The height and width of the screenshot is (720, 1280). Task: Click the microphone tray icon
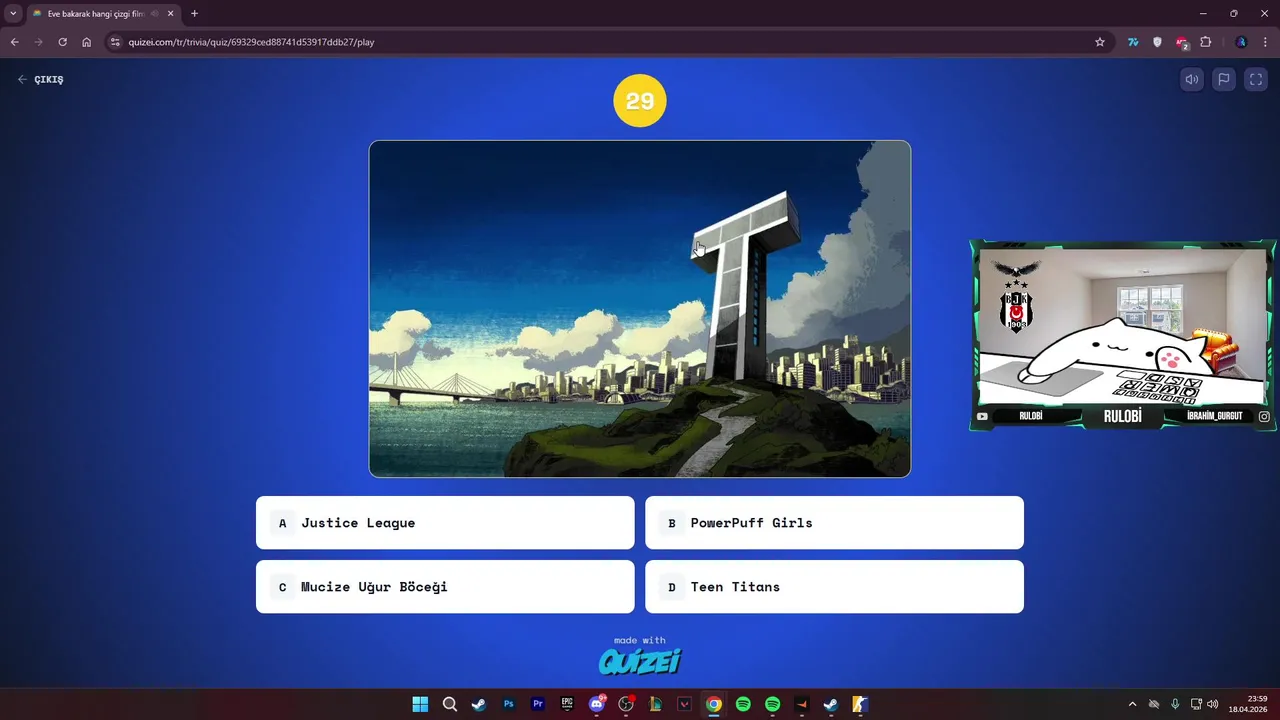tap(1175, 704)
